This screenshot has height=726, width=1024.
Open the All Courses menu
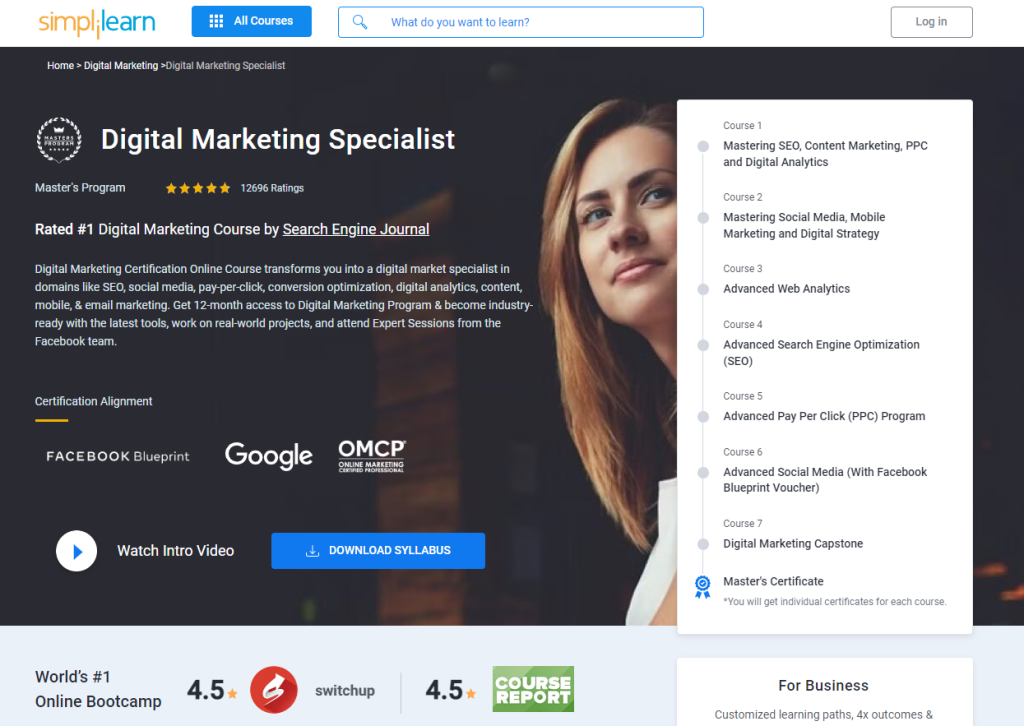[x=251, y=20]
